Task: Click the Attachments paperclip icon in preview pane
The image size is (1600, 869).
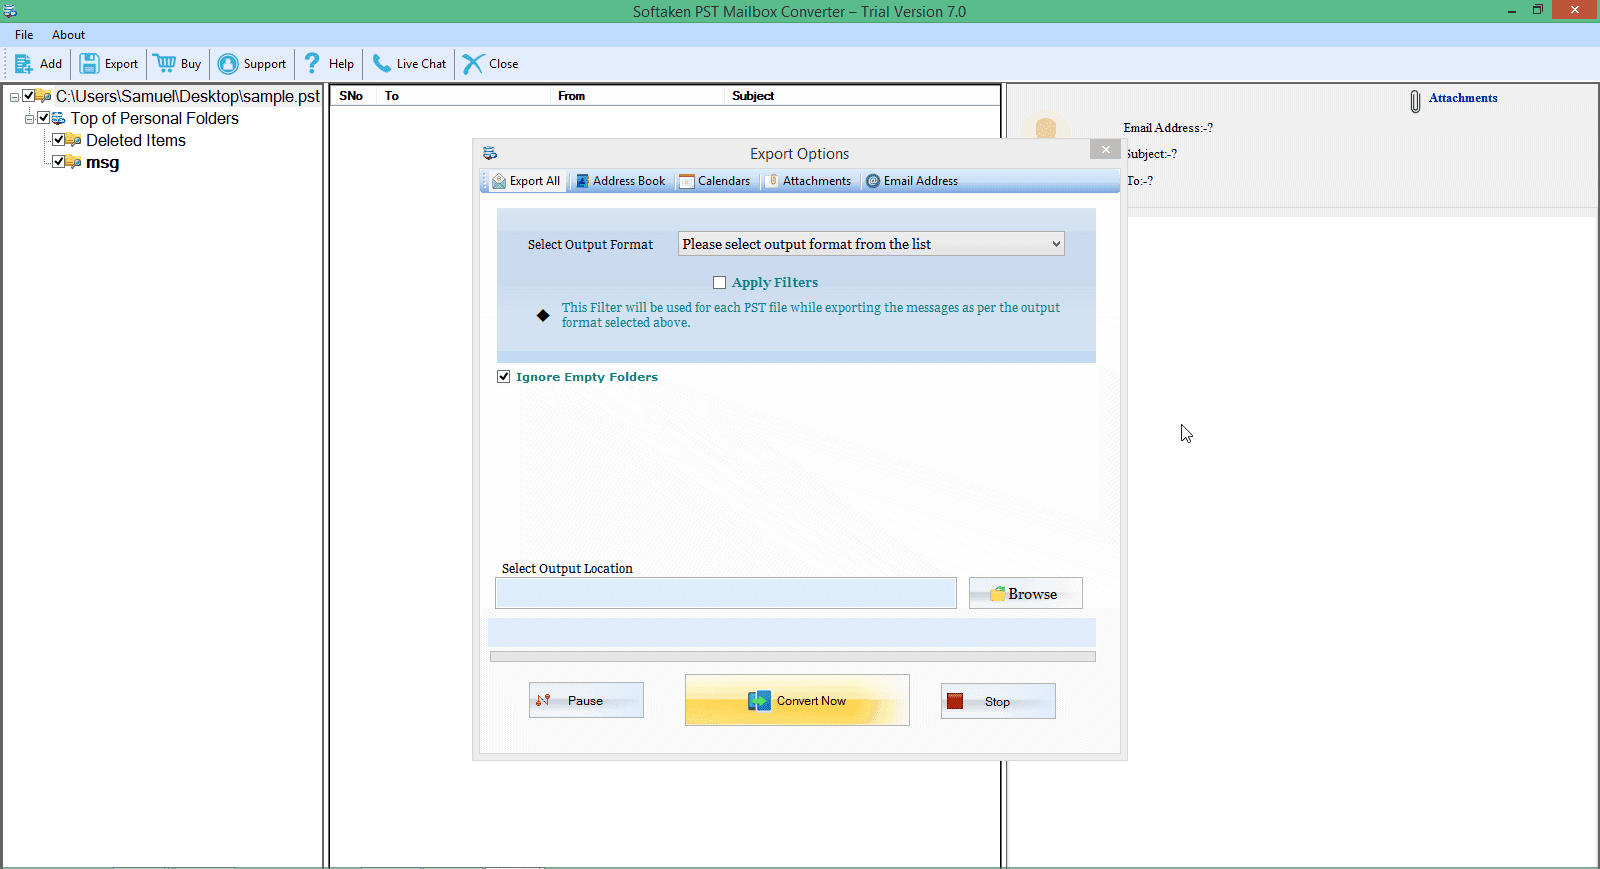Action: pyautogui.click(x=1415, y=101)
